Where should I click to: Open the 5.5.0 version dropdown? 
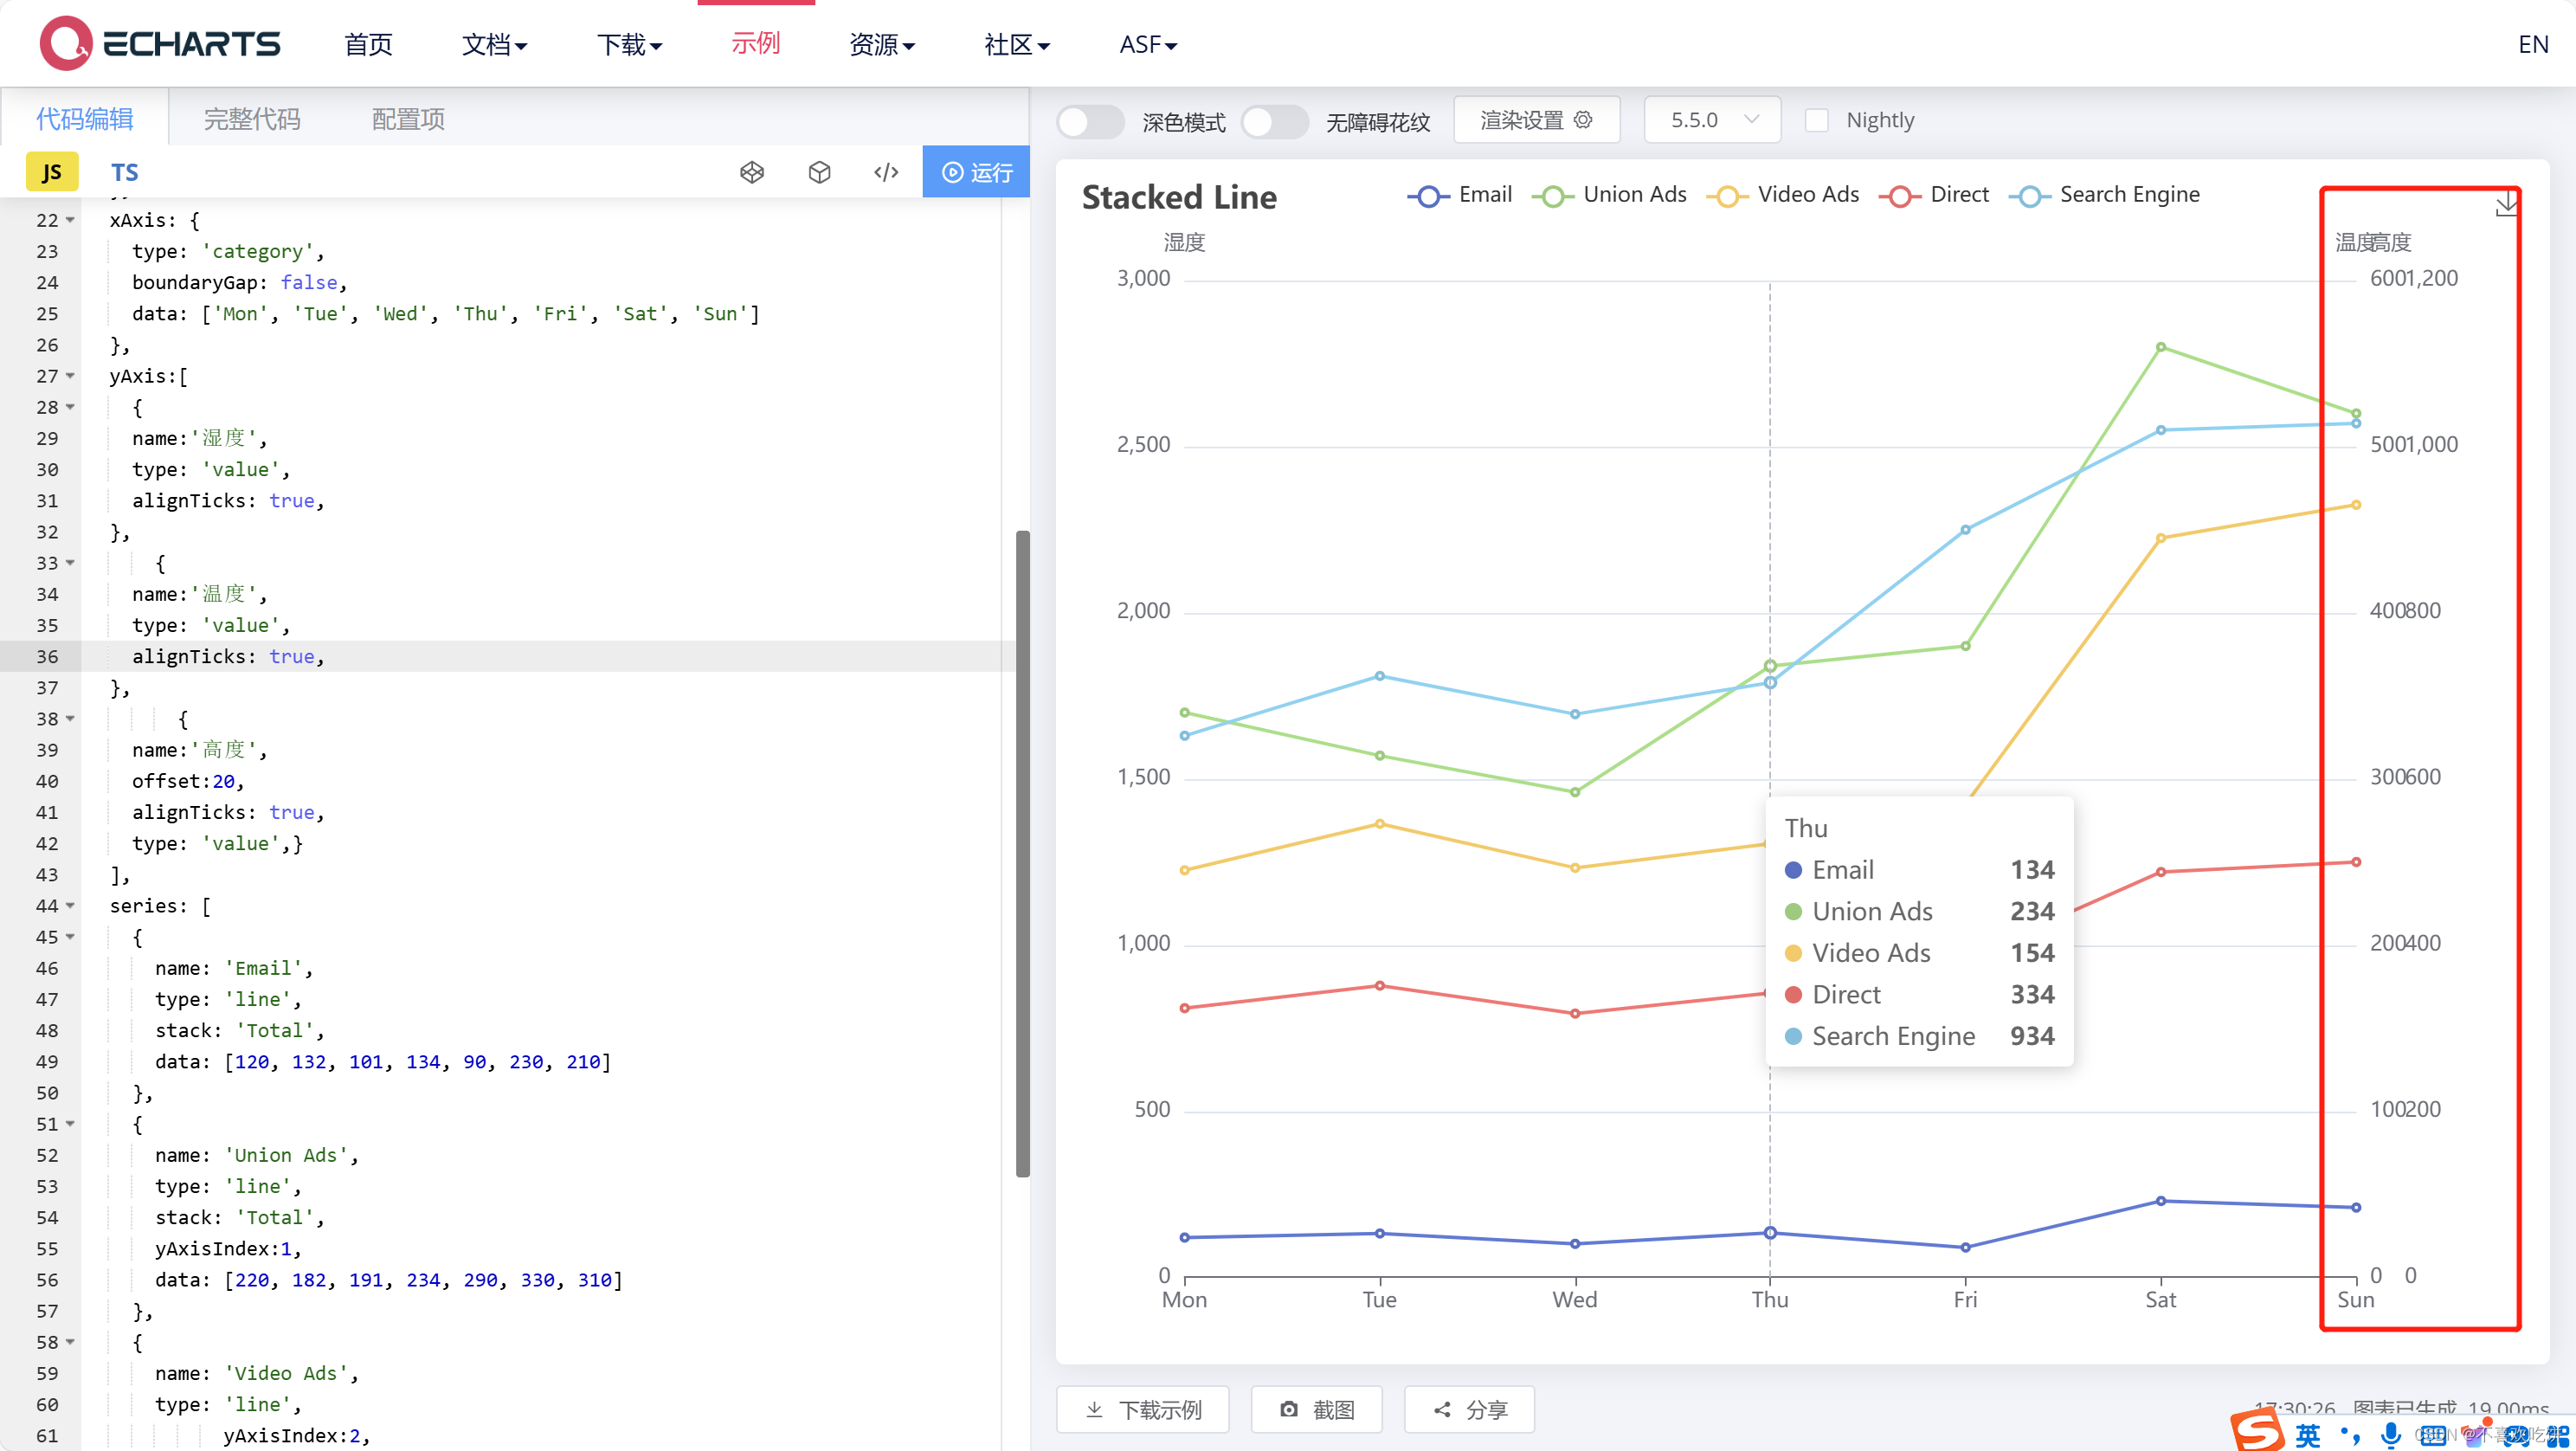point(1712,120)
